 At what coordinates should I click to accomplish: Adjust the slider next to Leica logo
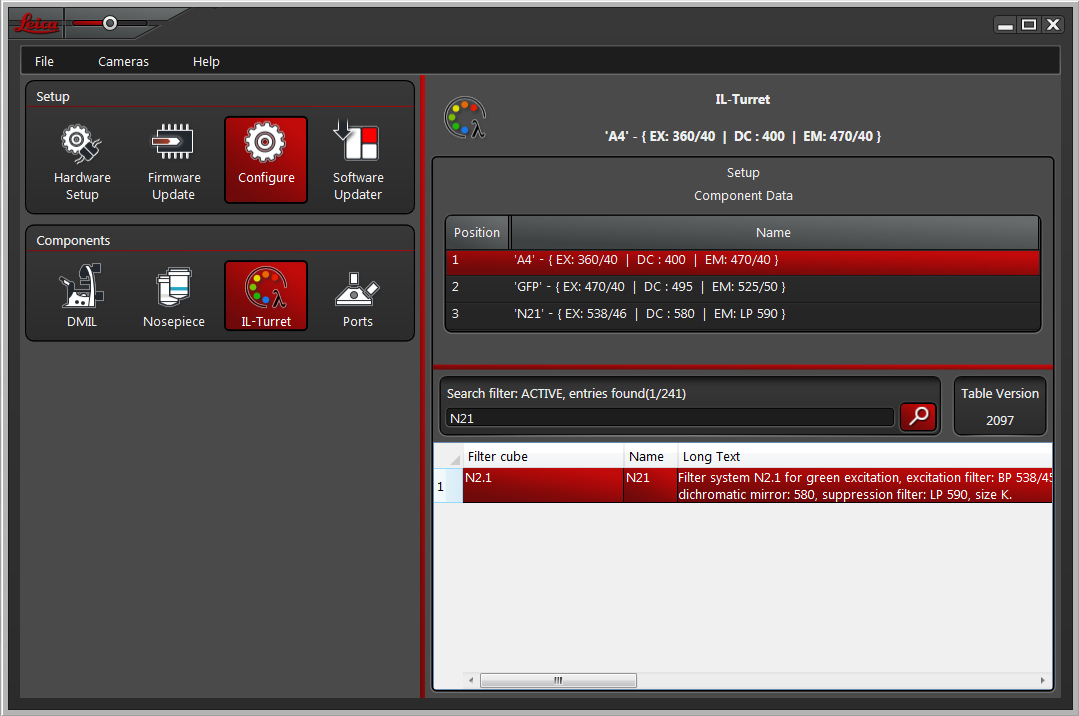pyautogui.click(x=109, y=23)
